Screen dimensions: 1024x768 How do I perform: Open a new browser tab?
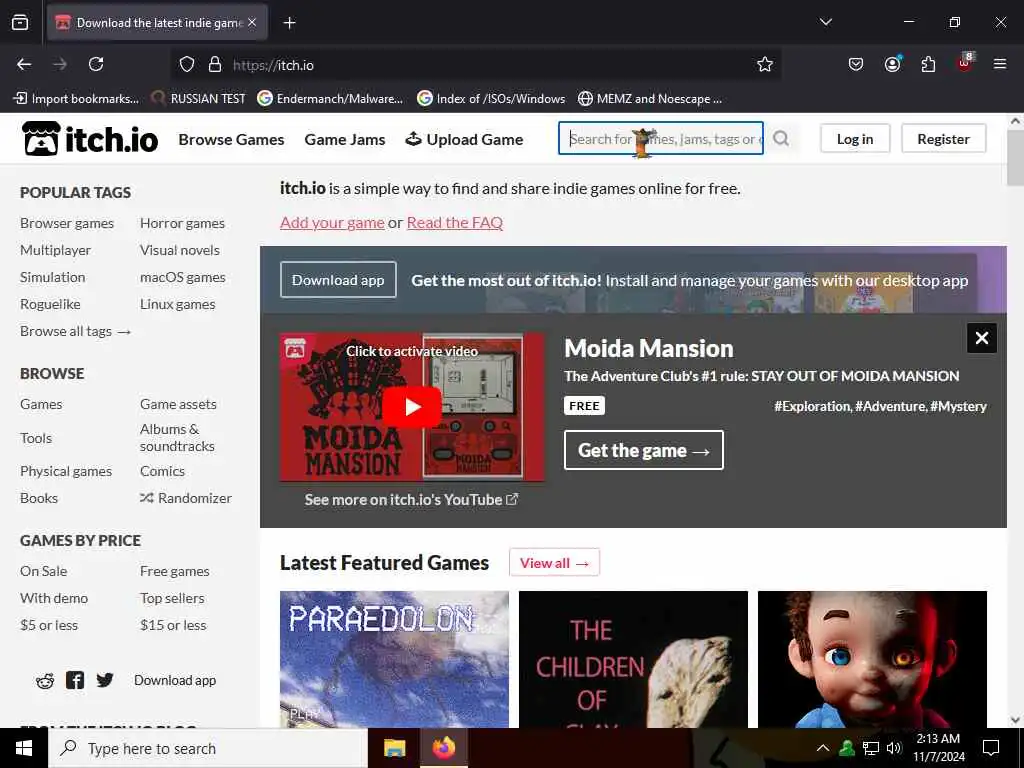coord(289,23)
